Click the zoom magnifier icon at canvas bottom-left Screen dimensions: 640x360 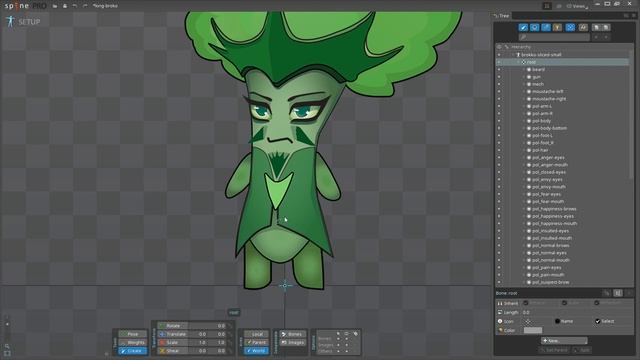(x=7, y=346)
